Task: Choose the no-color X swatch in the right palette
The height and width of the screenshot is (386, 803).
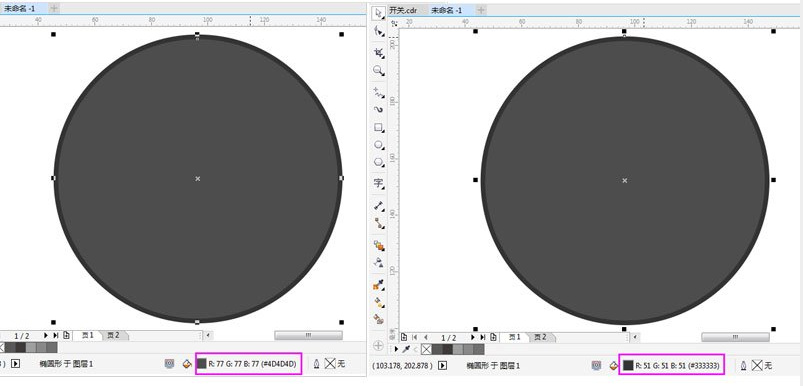Action: coord(426,349)
